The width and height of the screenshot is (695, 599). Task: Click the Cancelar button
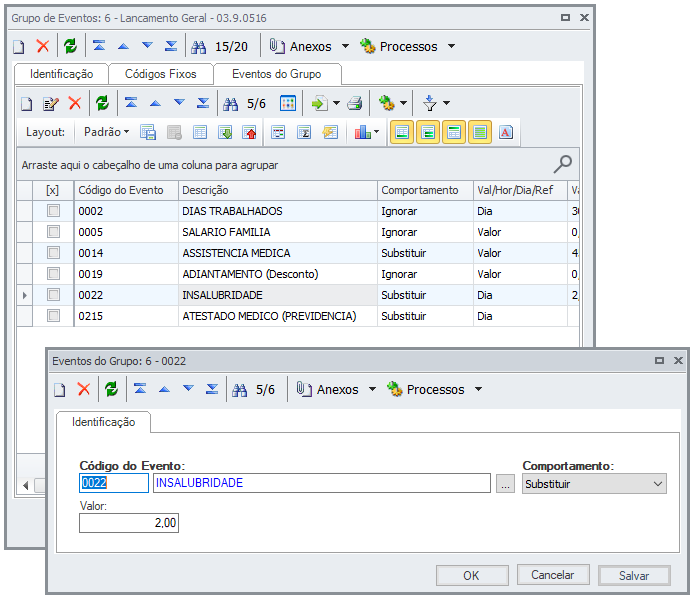tap(553, 575)
